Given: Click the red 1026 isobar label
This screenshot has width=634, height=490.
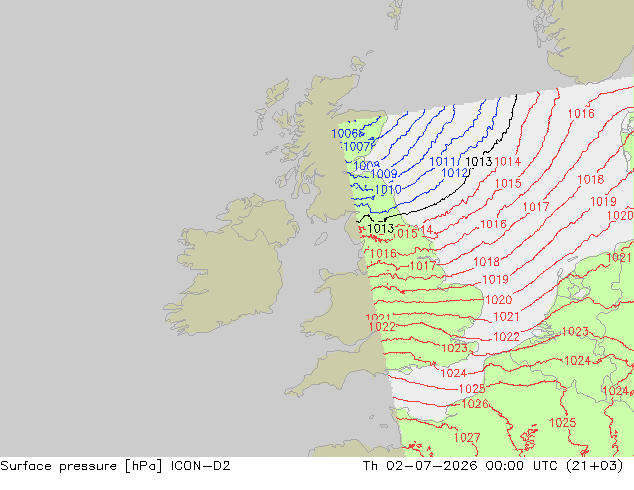Looking at the screenshot, I should (474, 403).
